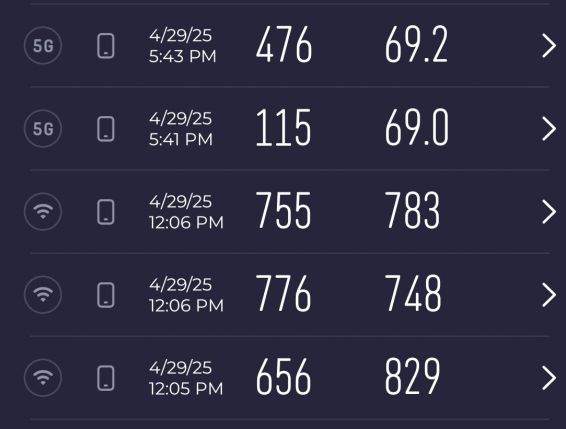Image resolution: width=566 pixels, height=429 pixels.
Task: Click the 5G icon for 5:41 PM test
Action: tap(43, 129)
